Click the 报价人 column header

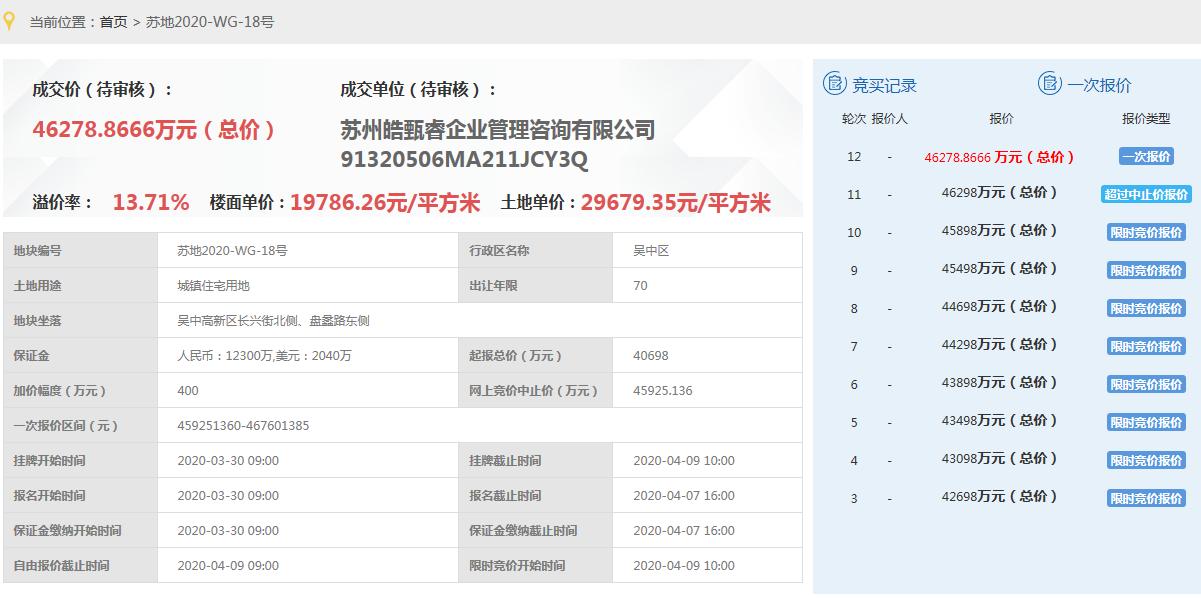889,119
